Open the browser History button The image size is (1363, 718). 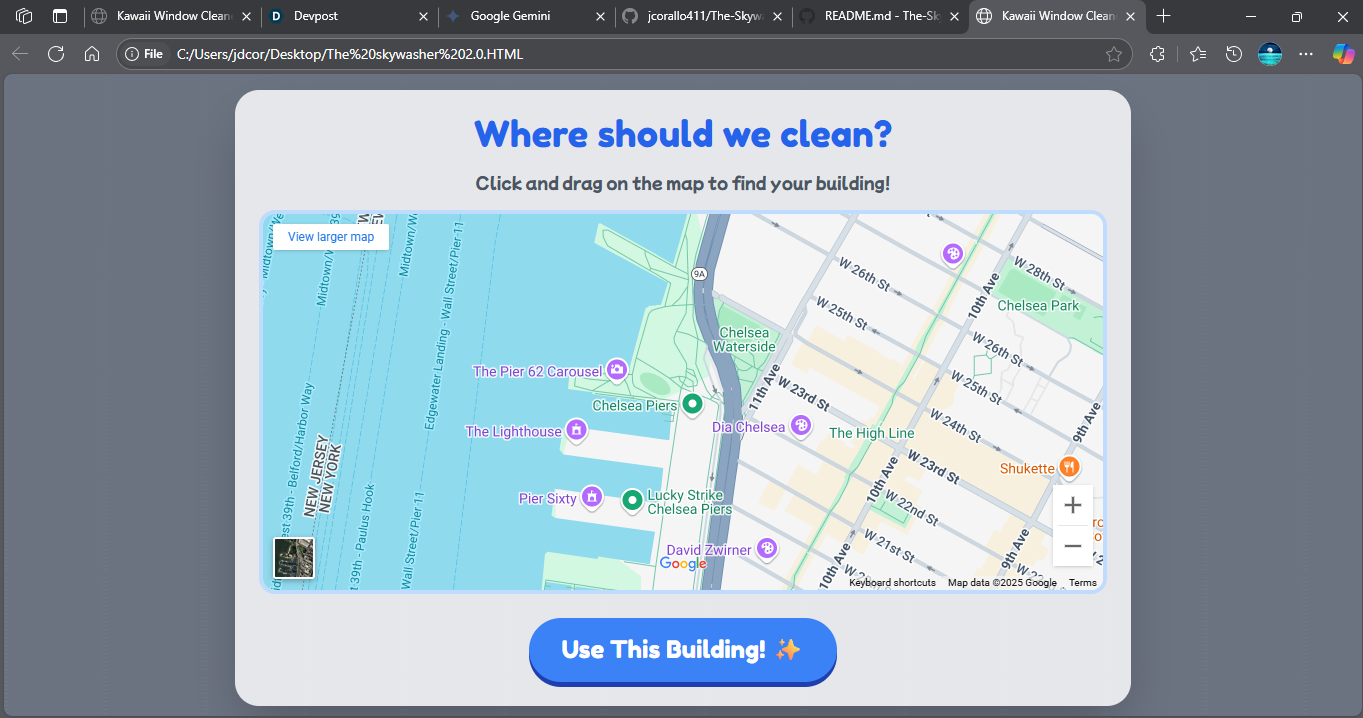pos(1234,54)
